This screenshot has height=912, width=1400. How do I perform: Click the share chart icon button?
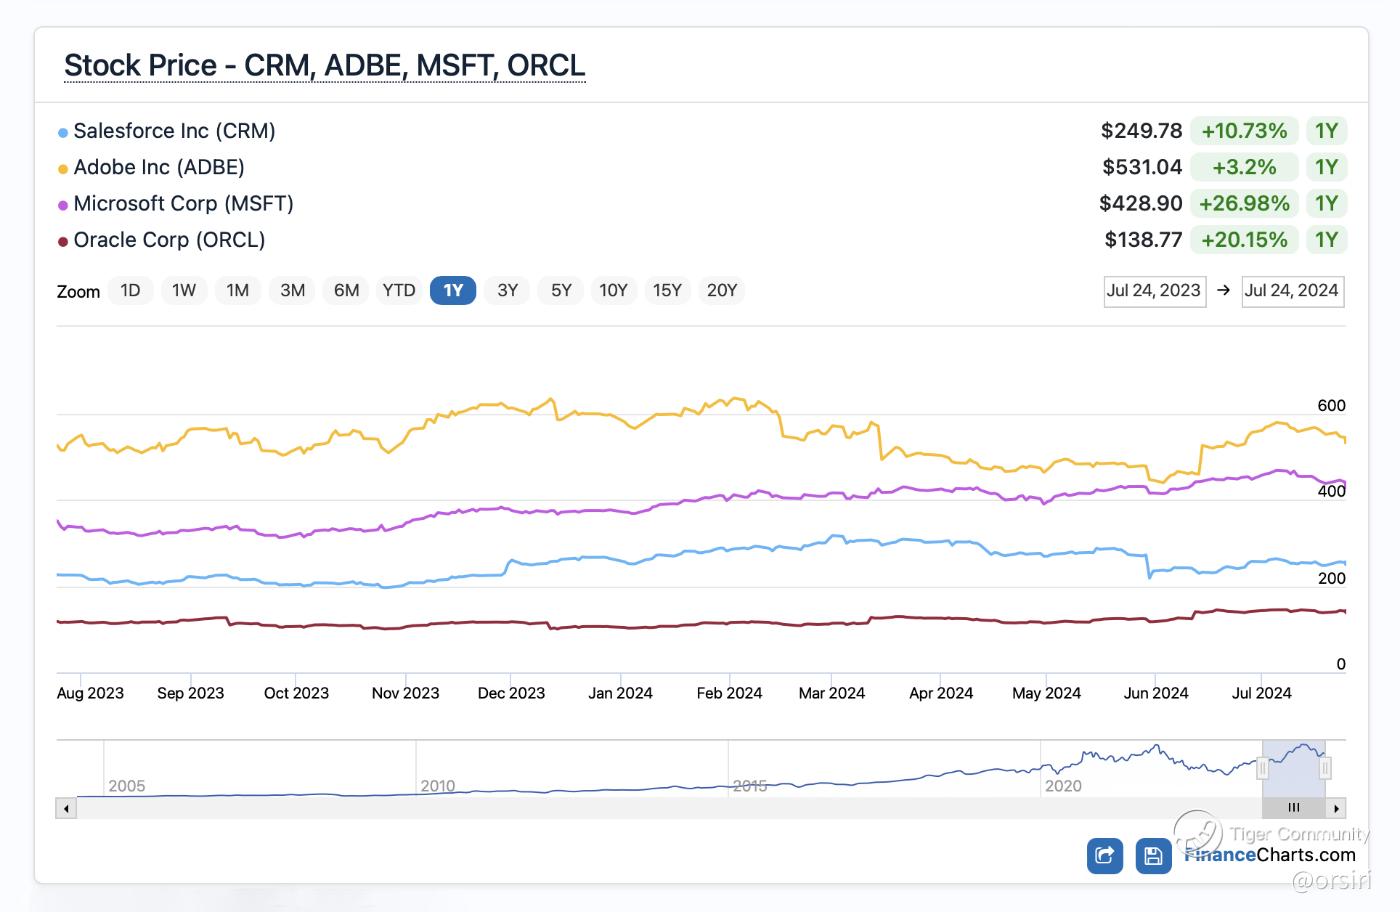1105,855
